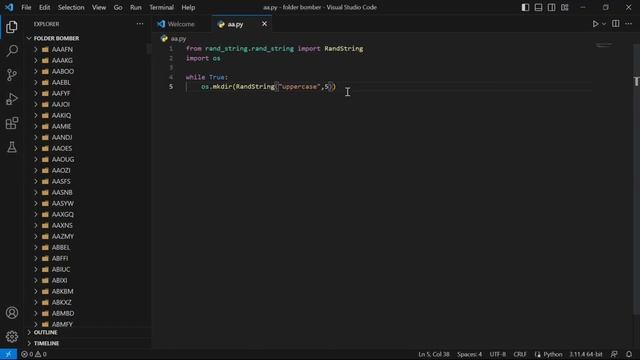Open the Terminal menu

(161, 7)
